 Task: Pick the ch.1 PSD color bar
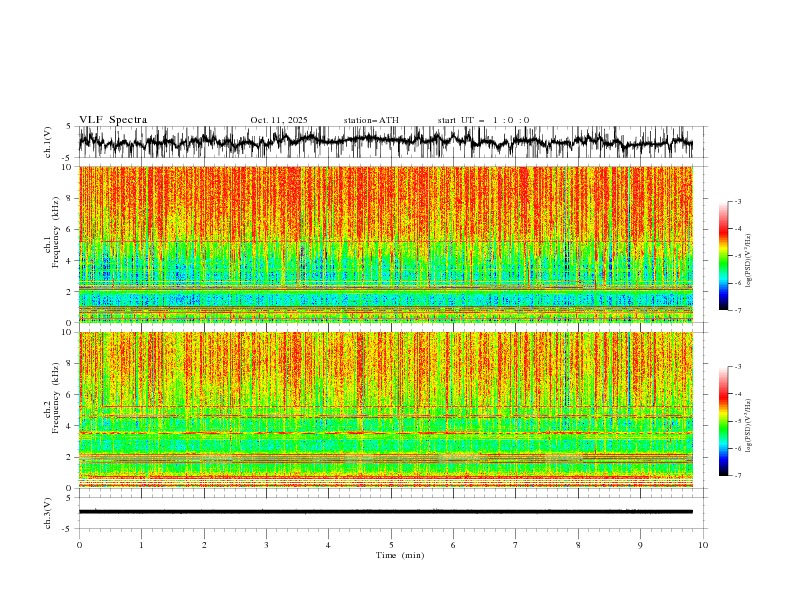tap(723, 256)
